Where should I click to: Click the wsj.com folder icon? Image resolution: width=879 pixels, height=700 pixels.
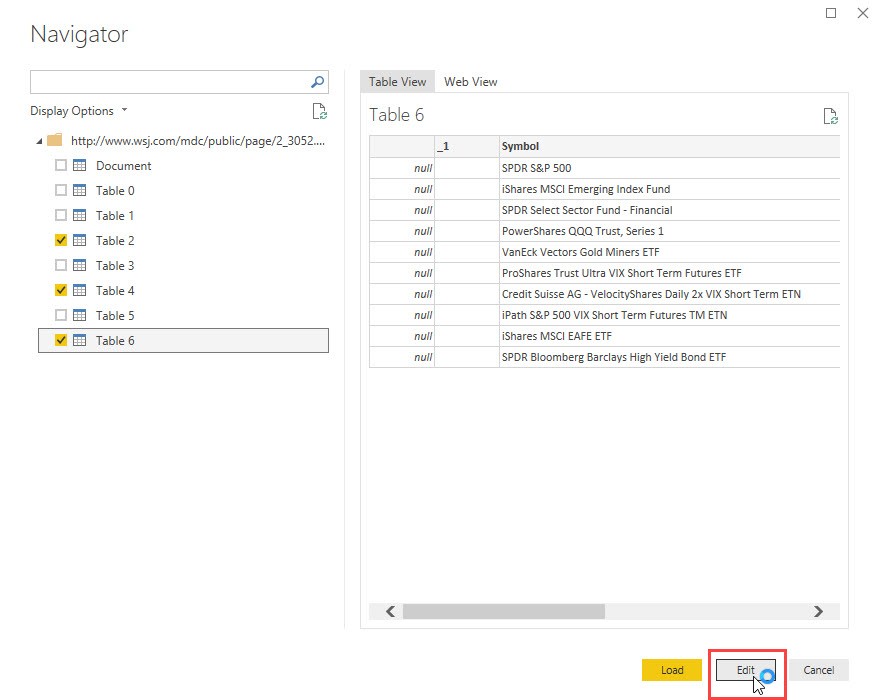54,140
